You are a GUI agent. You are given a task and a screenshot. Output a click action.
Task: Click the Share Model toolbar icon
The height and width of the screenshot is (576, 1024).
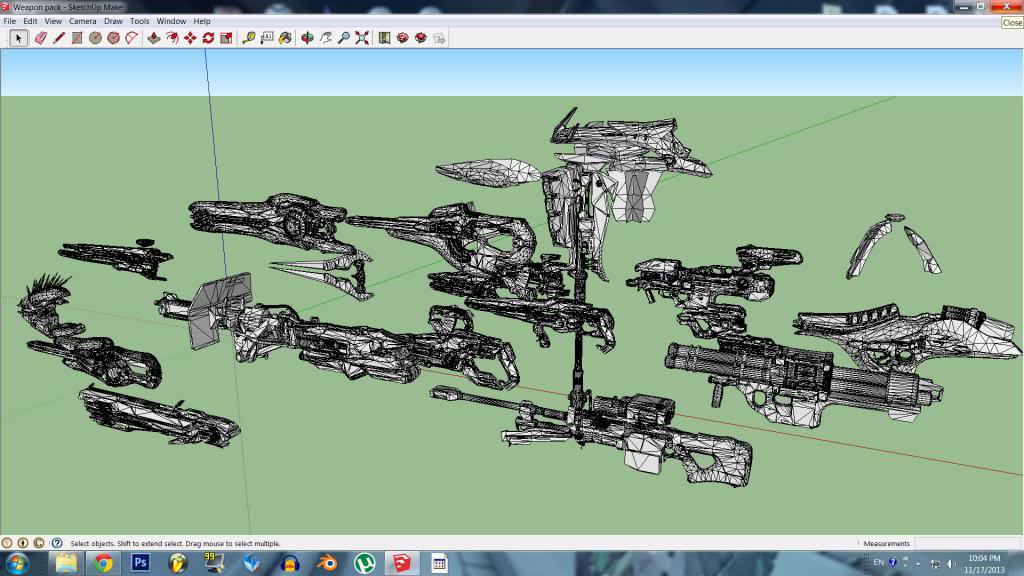pyautogui.click(x=421, y=39)
